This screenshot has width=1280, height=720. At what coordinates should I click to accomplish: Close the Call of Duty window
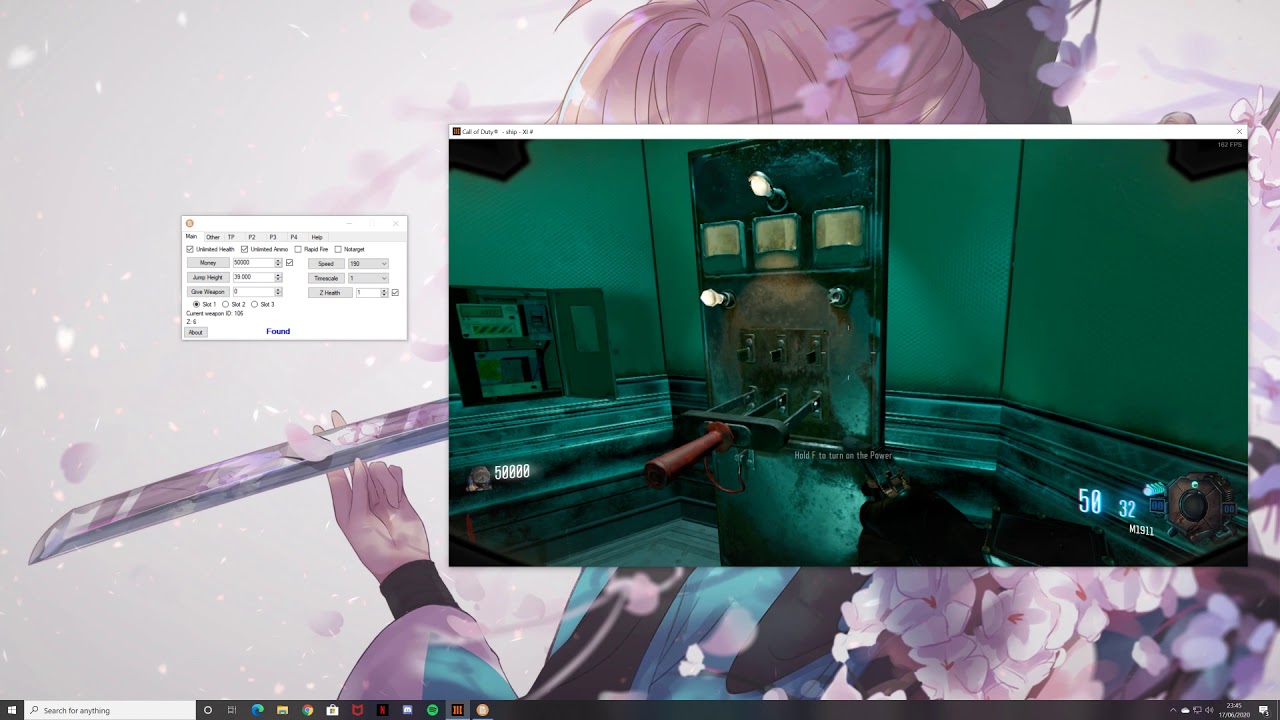point(1239,131)
